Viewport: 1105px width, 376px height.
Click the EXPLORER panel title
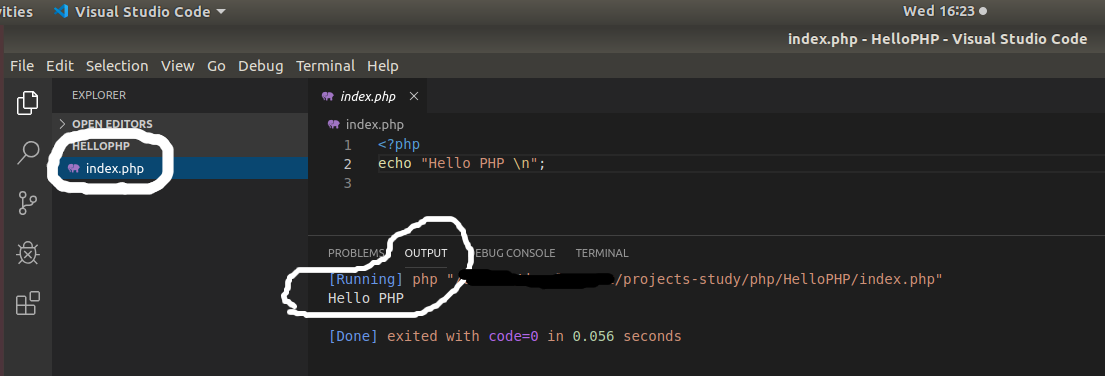coord(99,95)
